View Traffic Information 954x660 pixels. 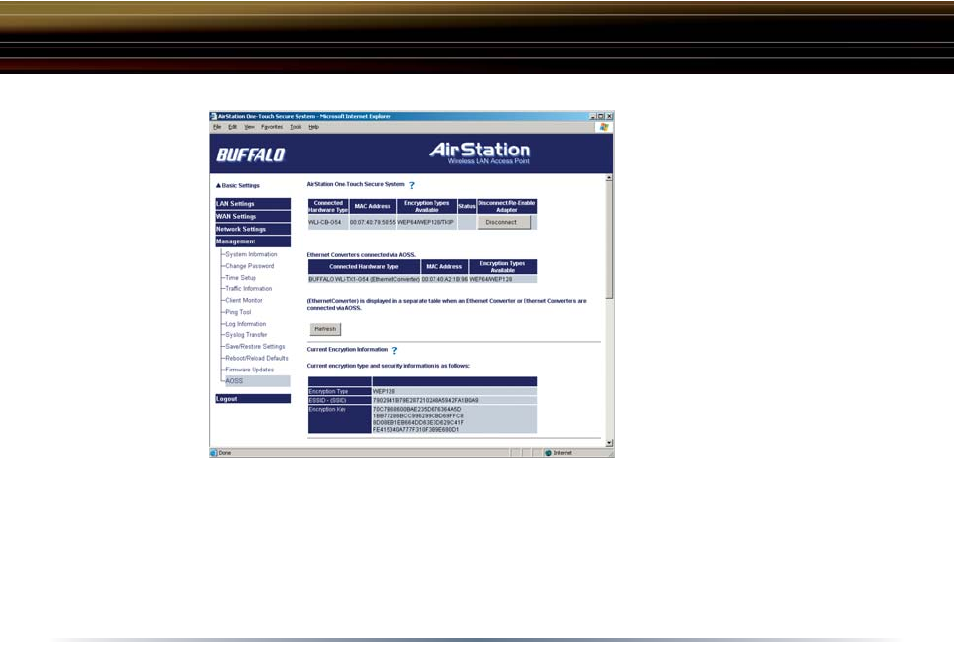[249, 289]
